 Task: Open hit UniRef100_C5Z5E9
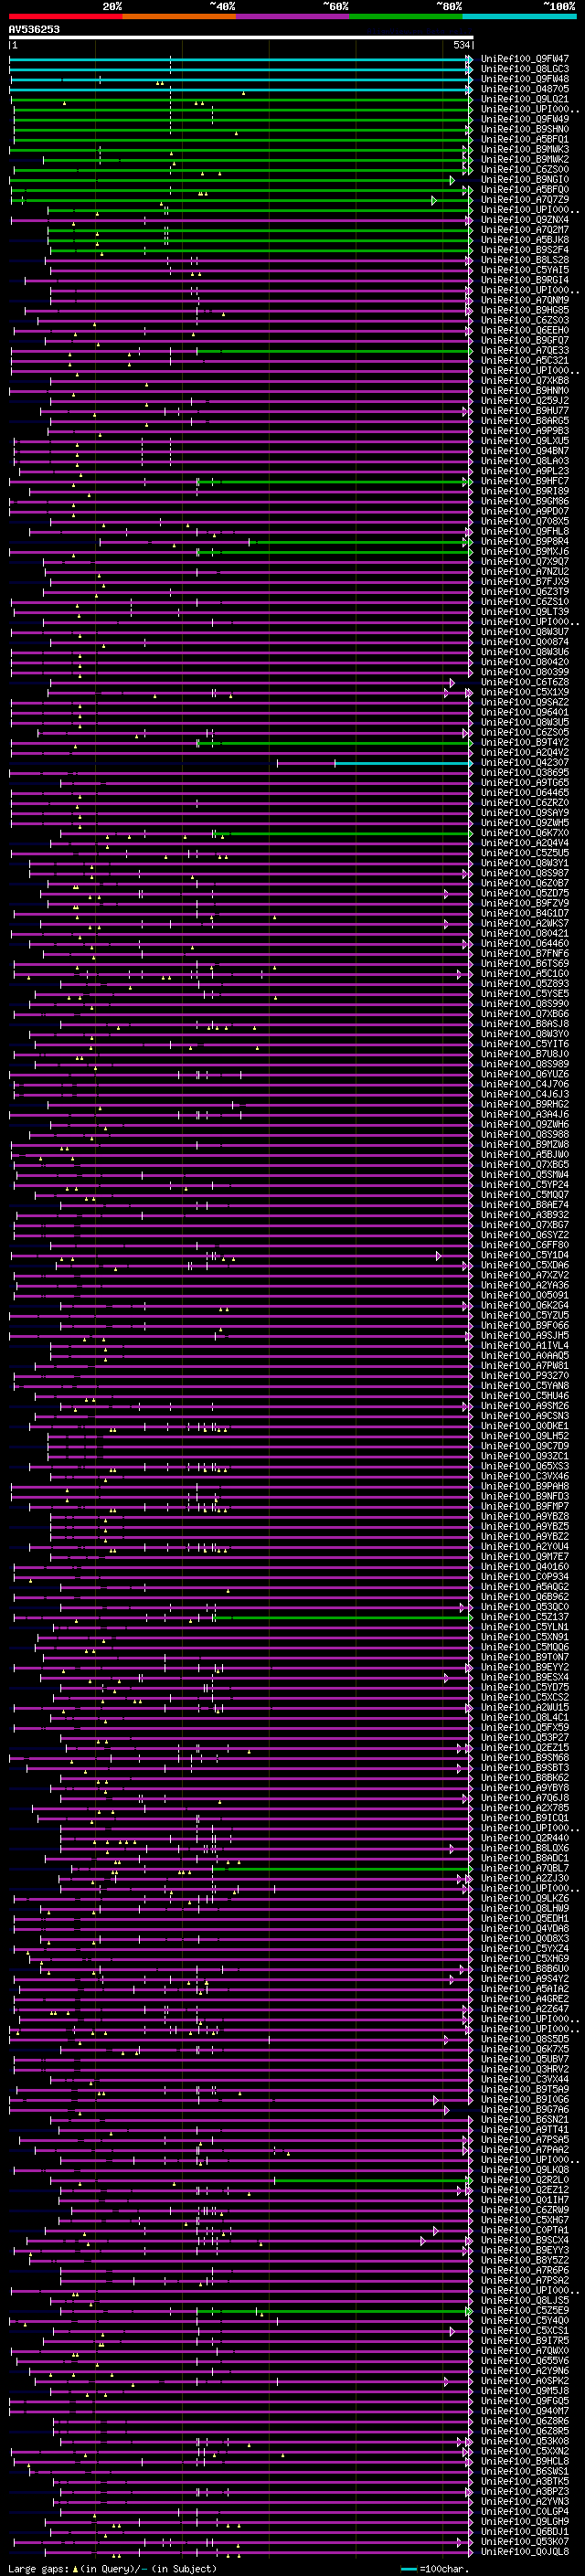coord(525,2311)
